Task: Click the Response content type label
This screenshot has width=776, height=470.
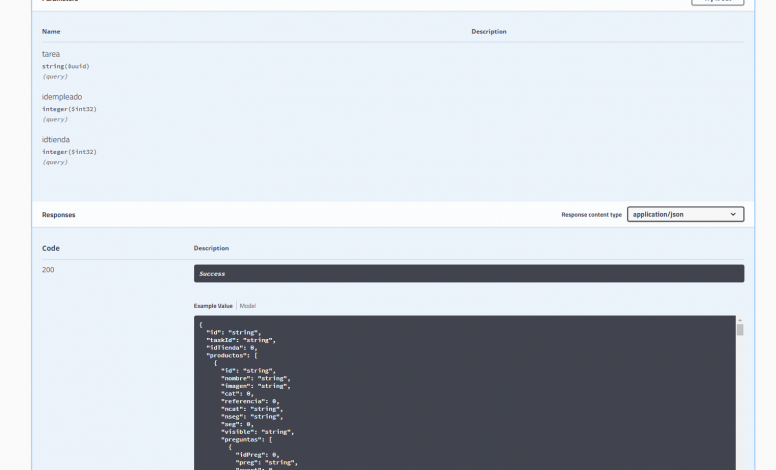Action: 591,214
